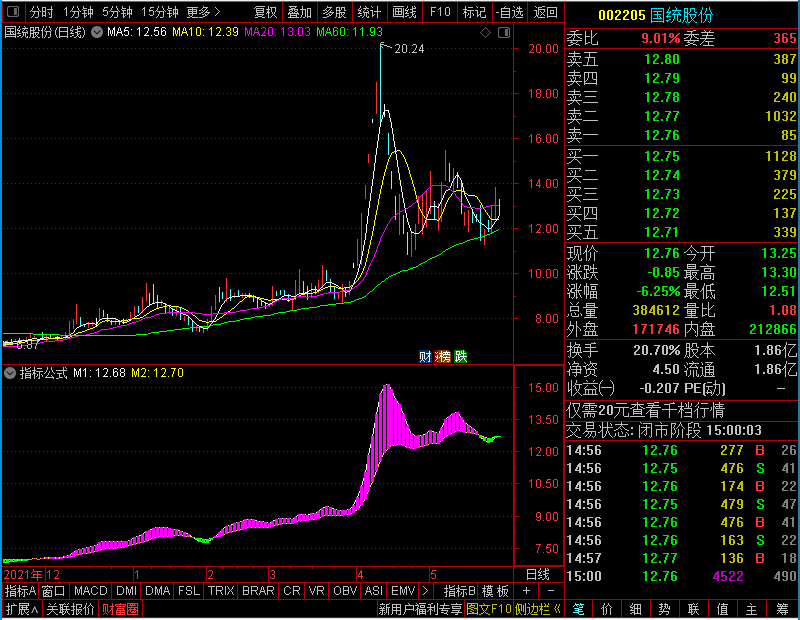The width and height of the screenshot is (800, 620).
Task: Select the 价 price tab
Action: tap(607, 609)
